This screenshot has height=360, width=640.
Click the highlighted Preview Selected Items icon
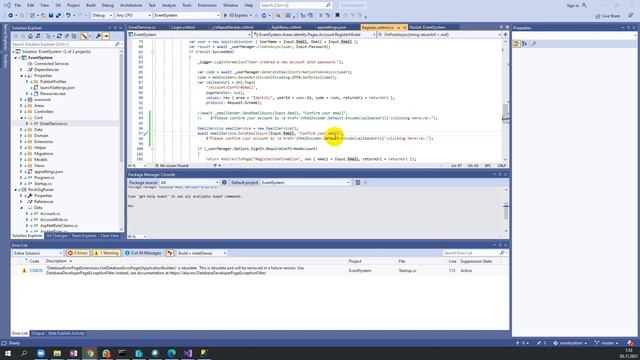106,36
